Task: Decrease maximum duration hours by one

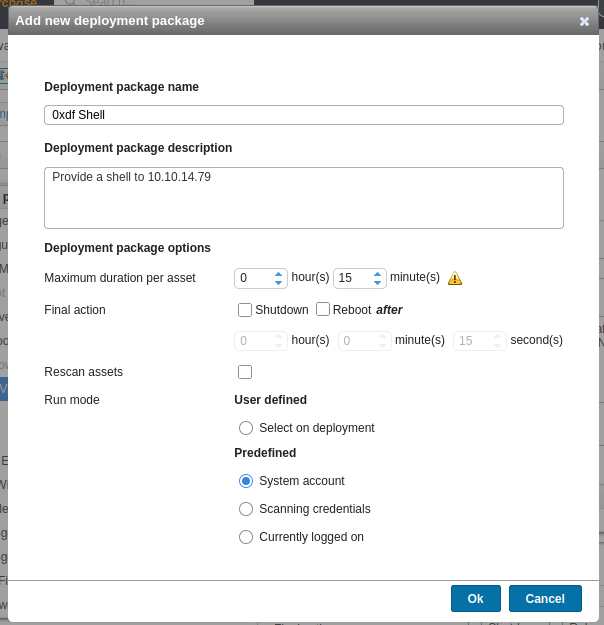Action: point(279,283)
